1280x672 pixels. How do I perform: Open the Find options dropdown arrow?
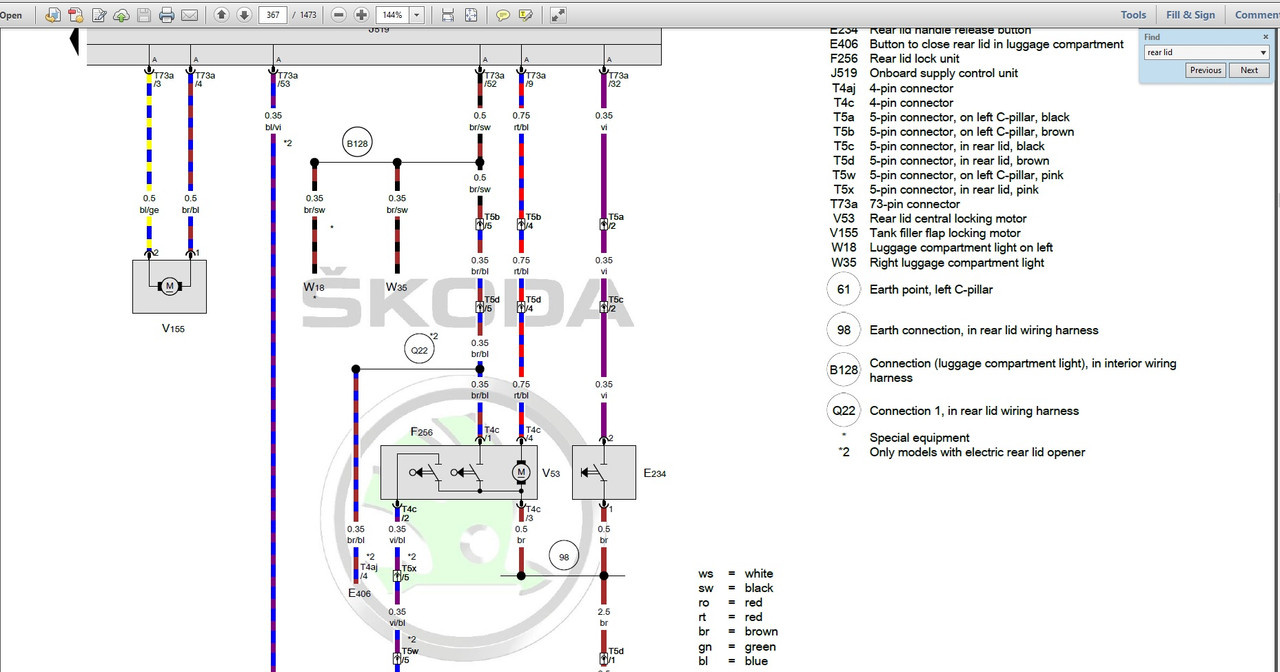(1265, 52)
